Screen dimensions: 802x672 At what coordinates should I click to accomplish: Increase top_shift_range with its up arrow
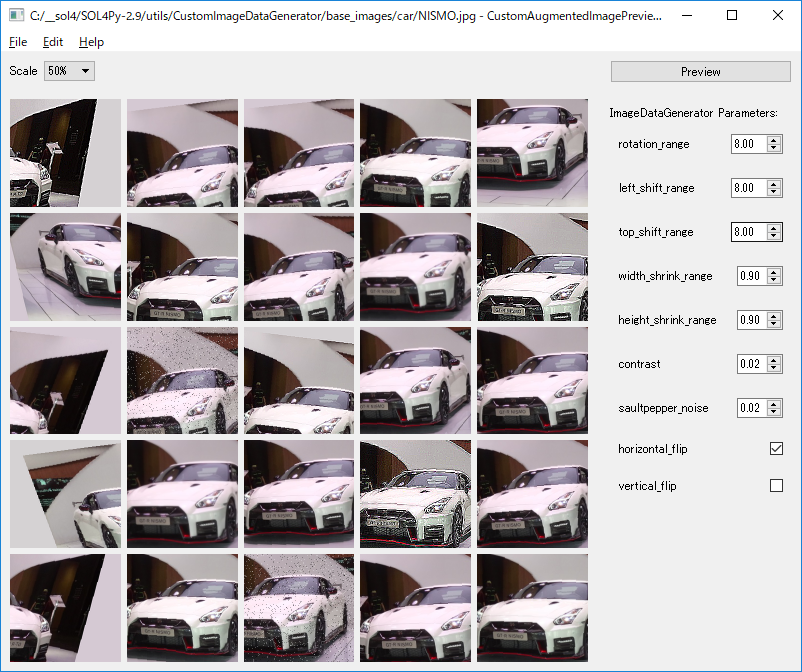coord(774,228)
